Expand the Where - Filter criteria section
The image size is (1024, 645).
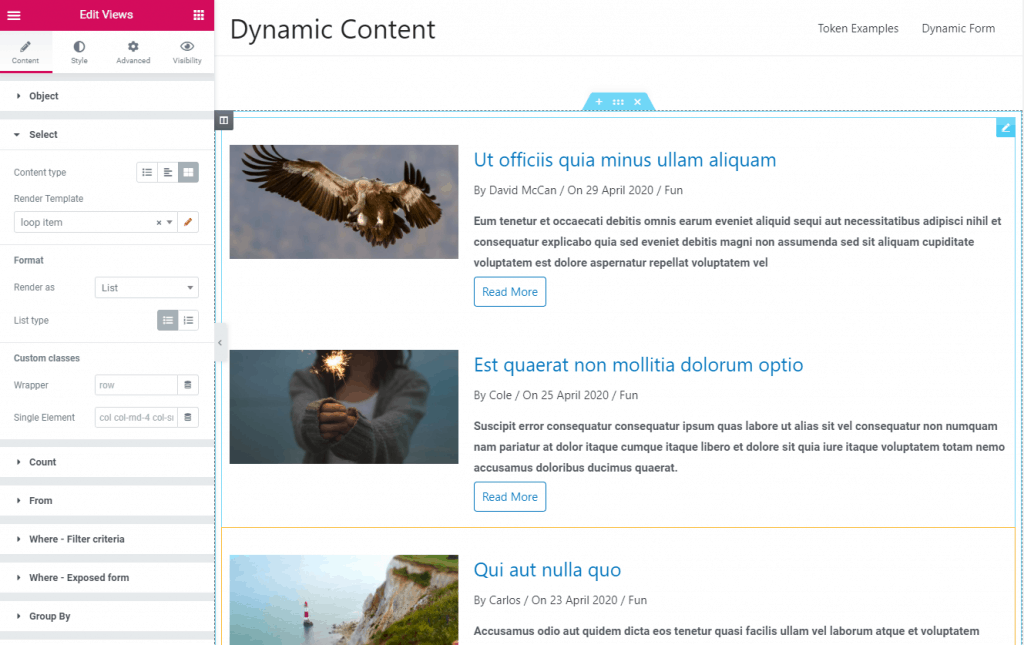tap(76, 539)
